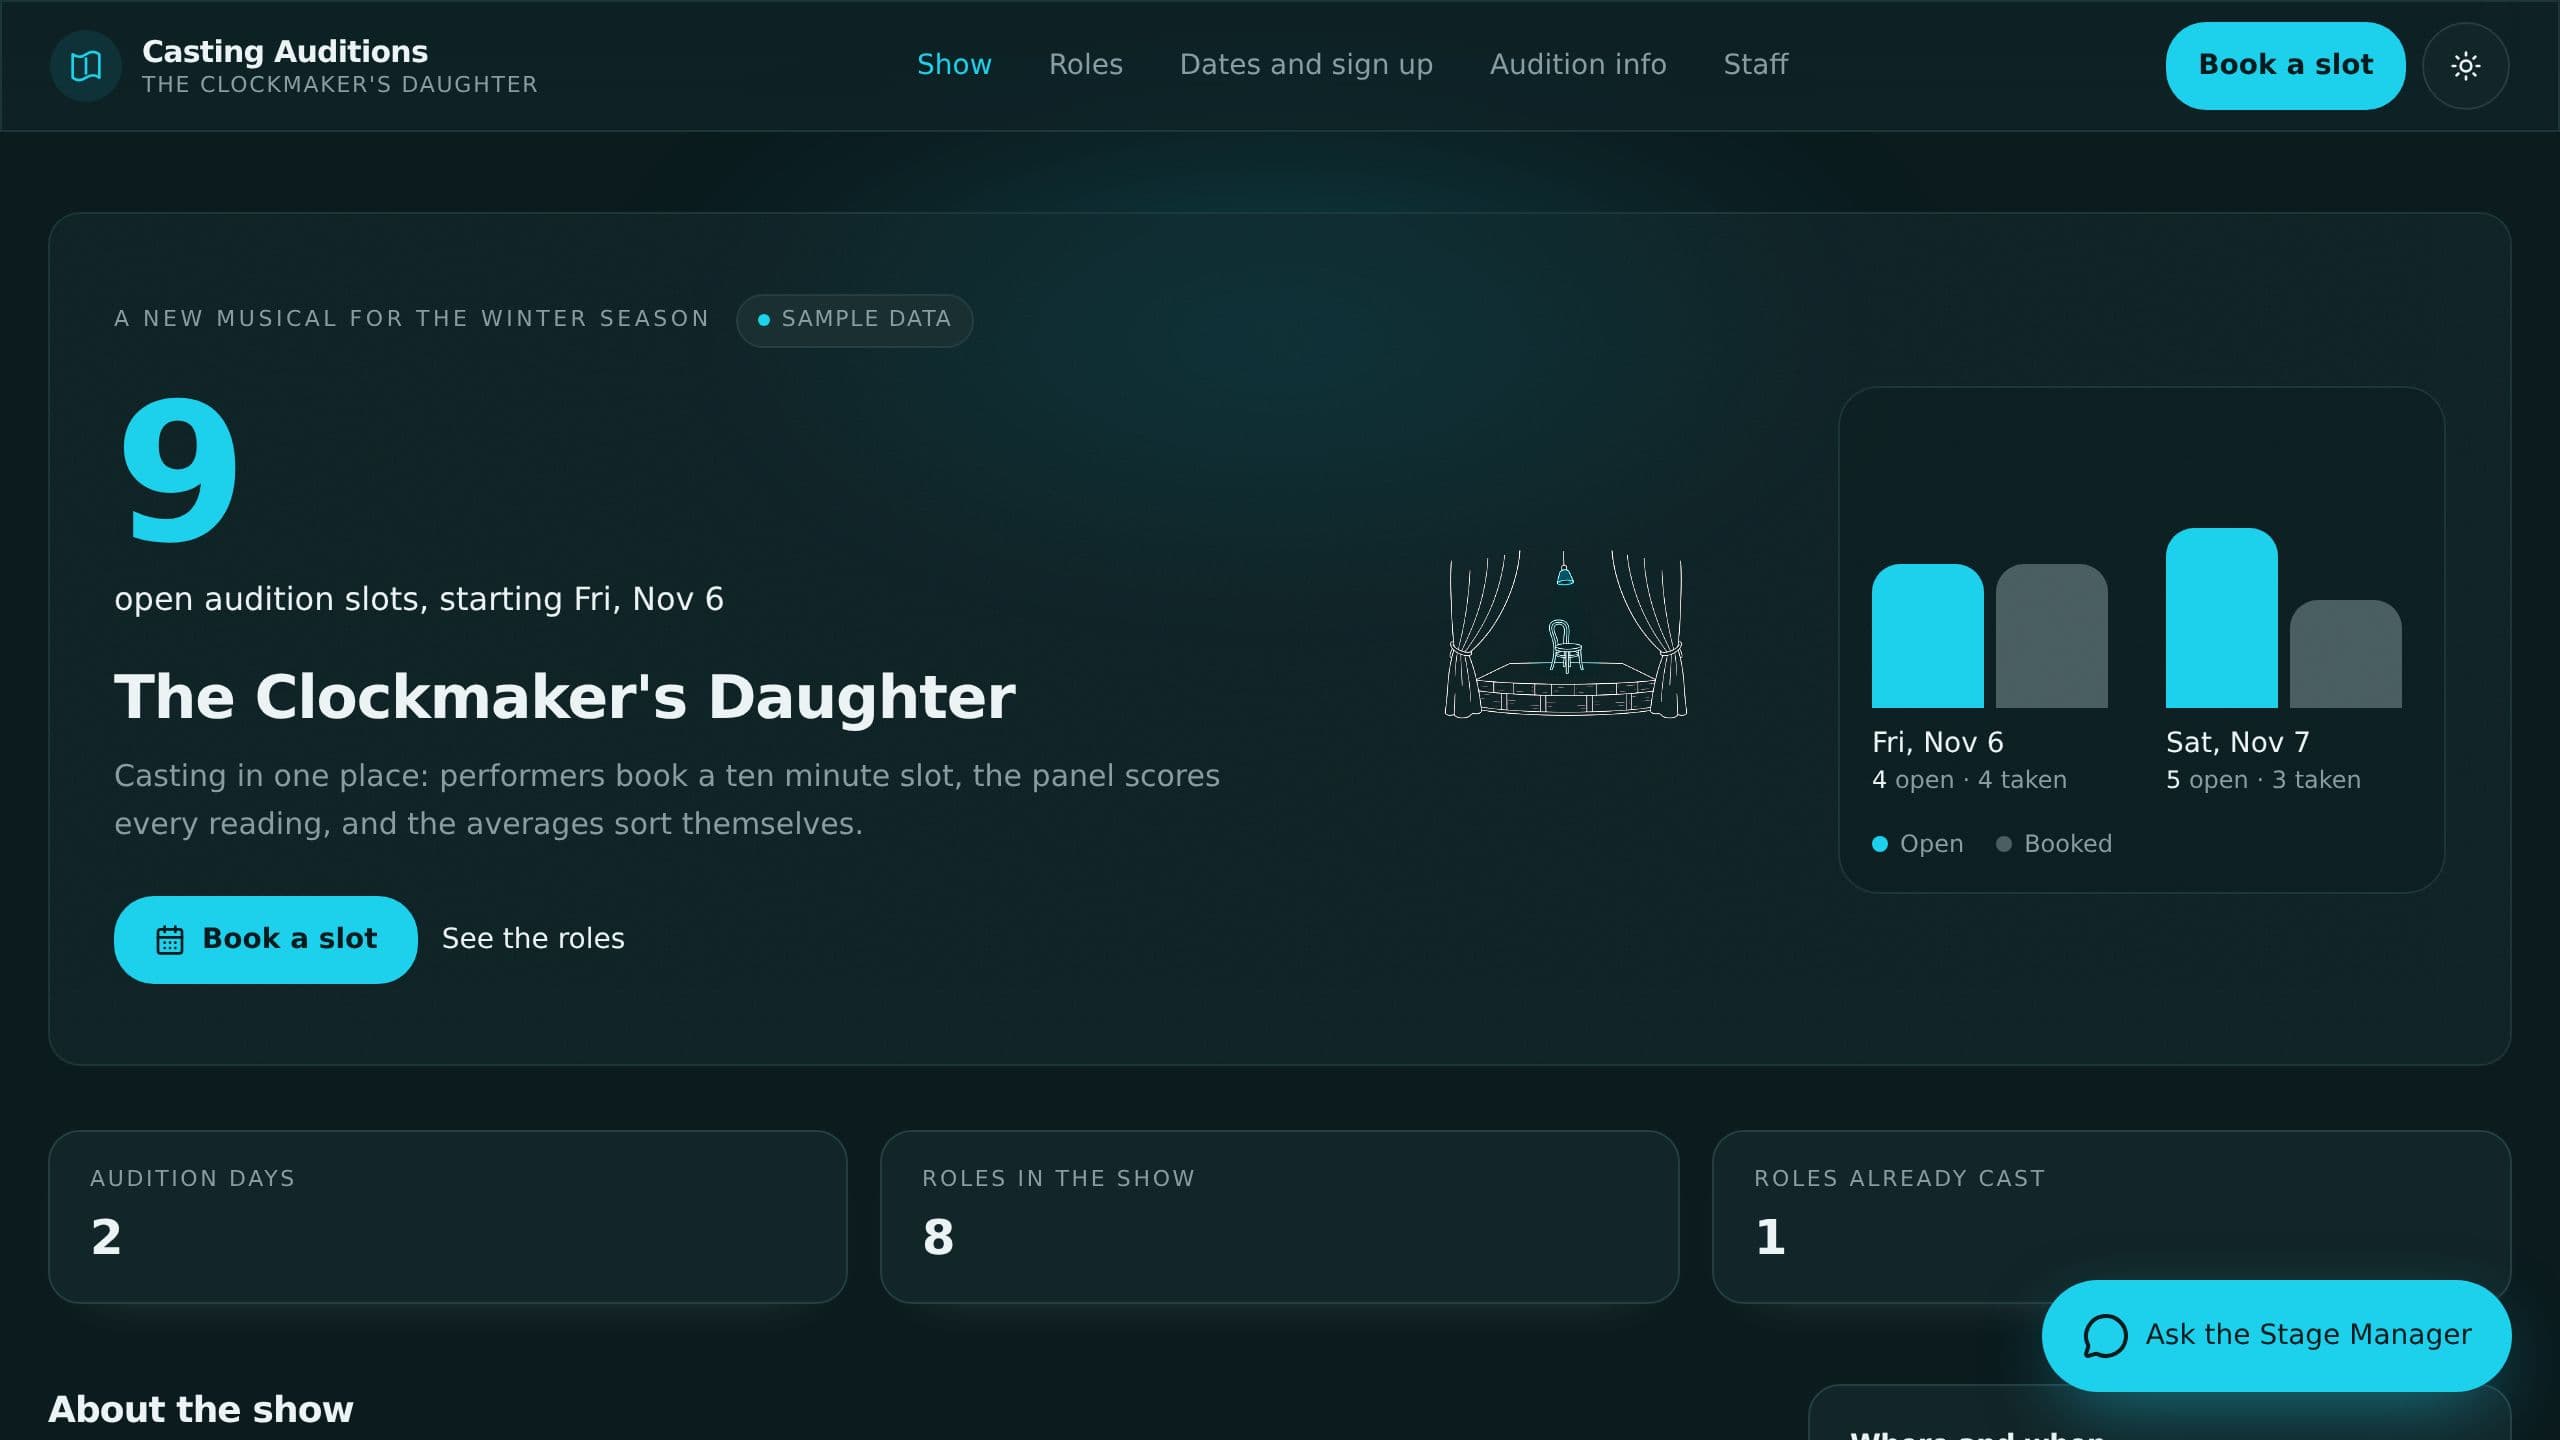This screenshot has height=1440, width=2560.
Task: Open Dates and sign up section
Action: point(1306,65)
